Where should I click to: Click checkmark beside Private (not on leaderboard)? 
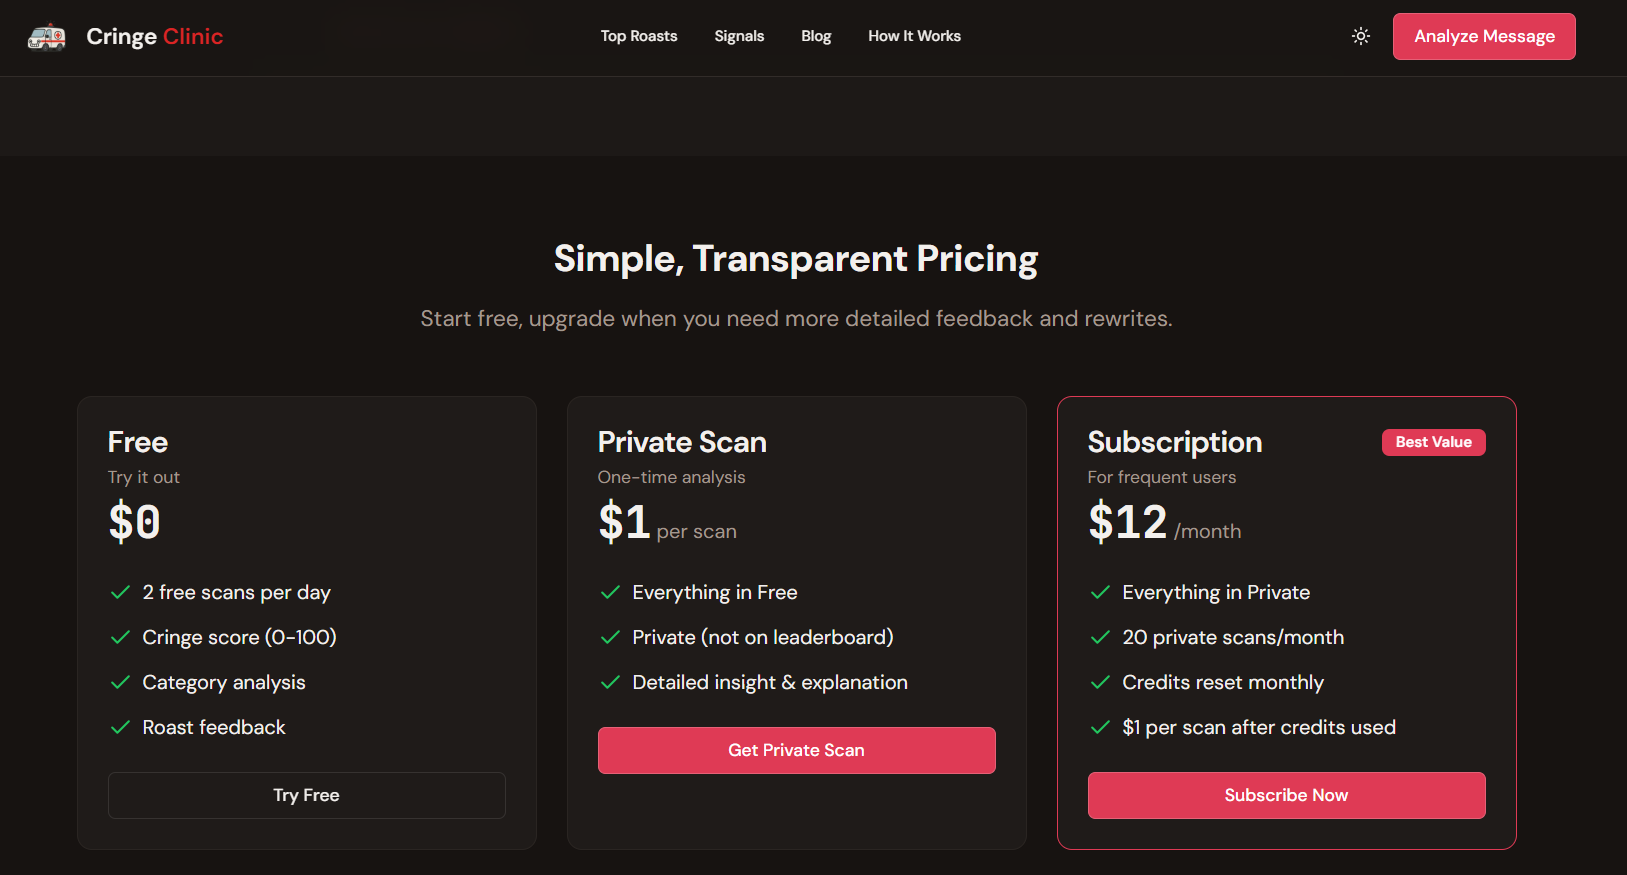coord(610,637)
